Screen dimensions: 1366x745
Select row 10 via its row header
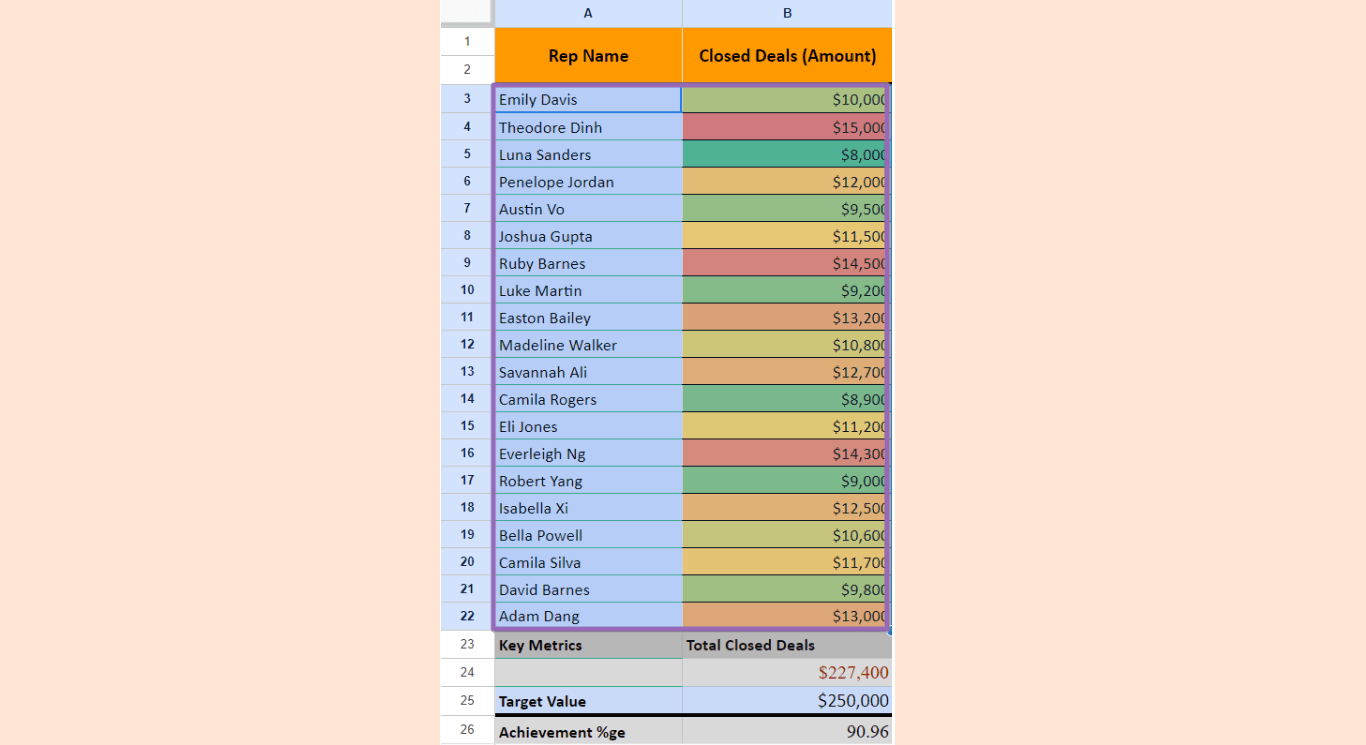click(x=467, y=290)
